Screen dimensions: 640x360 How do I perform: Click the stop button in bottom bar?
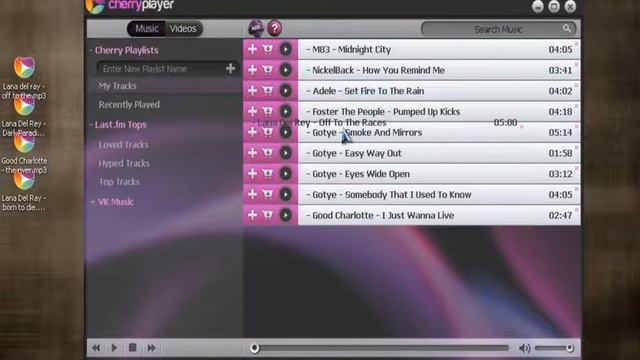point(133,348)
